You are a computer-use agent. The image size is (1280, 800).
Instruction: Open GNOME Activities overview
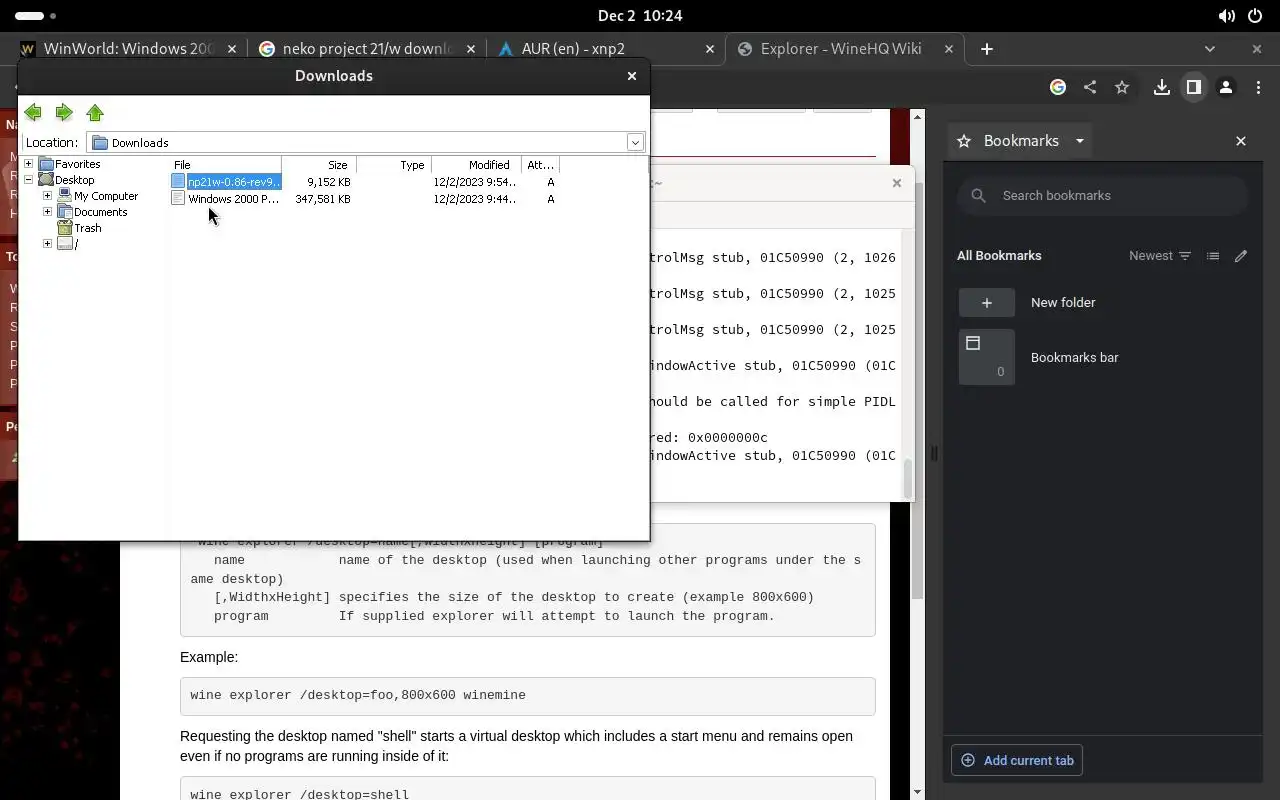click(36, 16)
